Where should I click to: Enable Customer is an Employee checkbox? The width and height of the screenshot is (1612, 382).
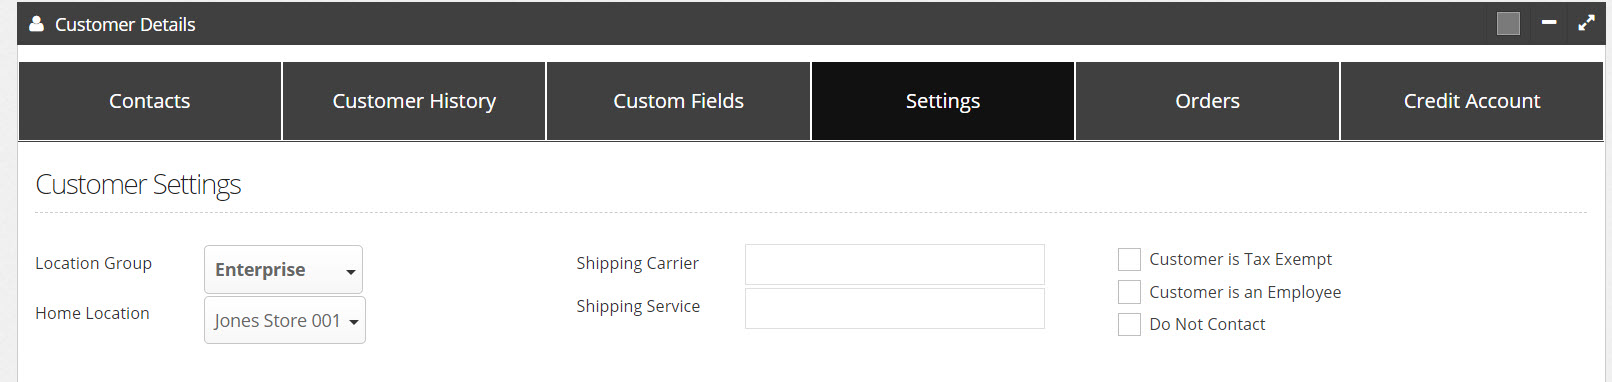click(x=1129, y=292)
